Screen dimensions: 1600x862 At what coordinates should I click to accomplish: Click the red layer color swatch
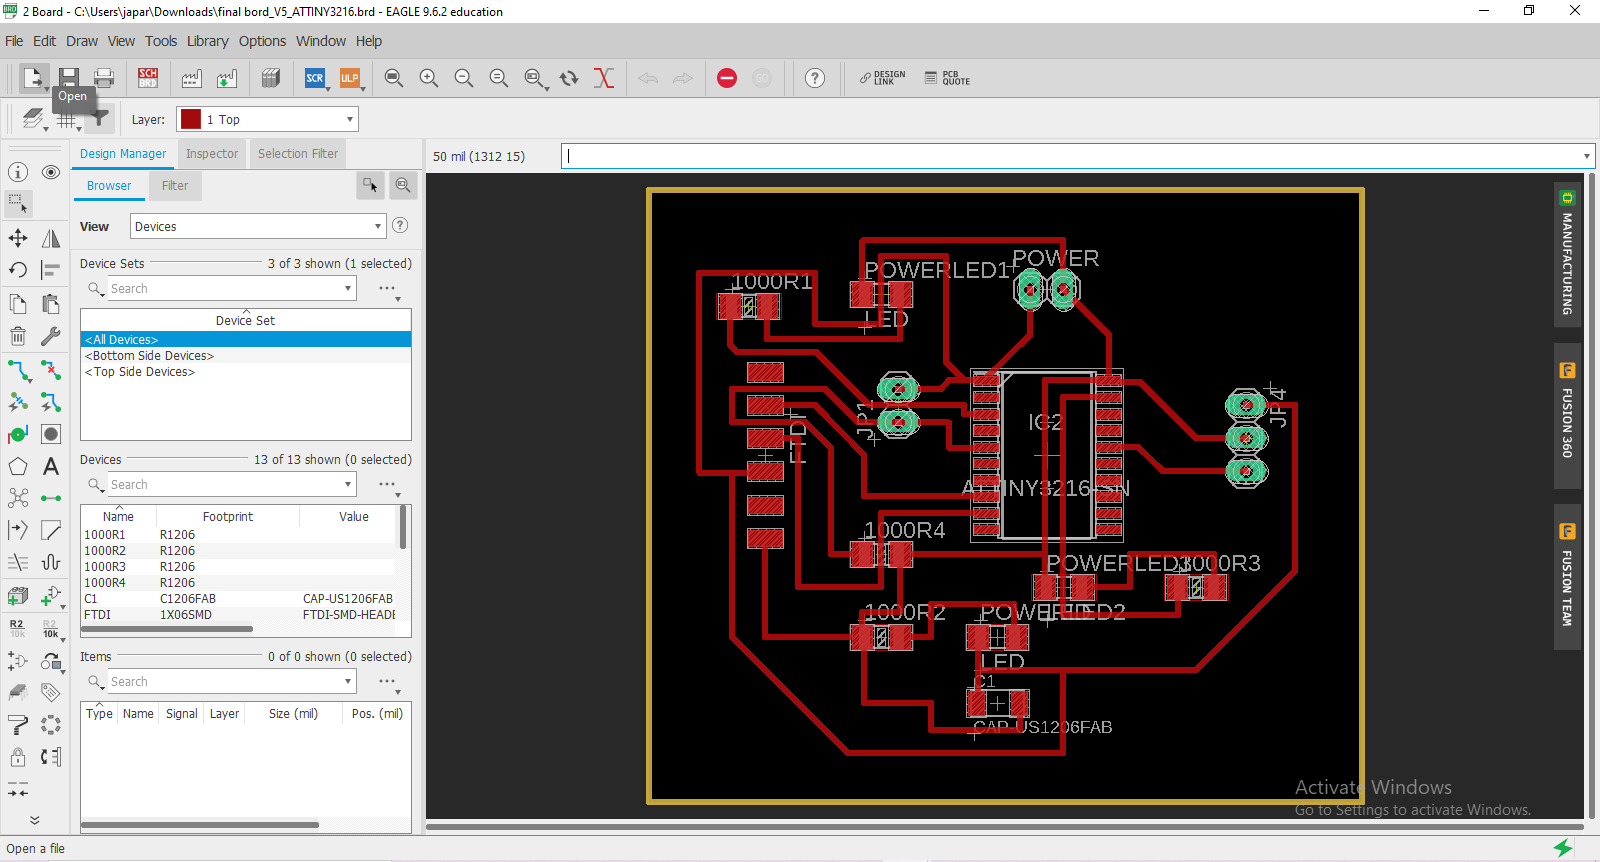[x=191, y=119]
